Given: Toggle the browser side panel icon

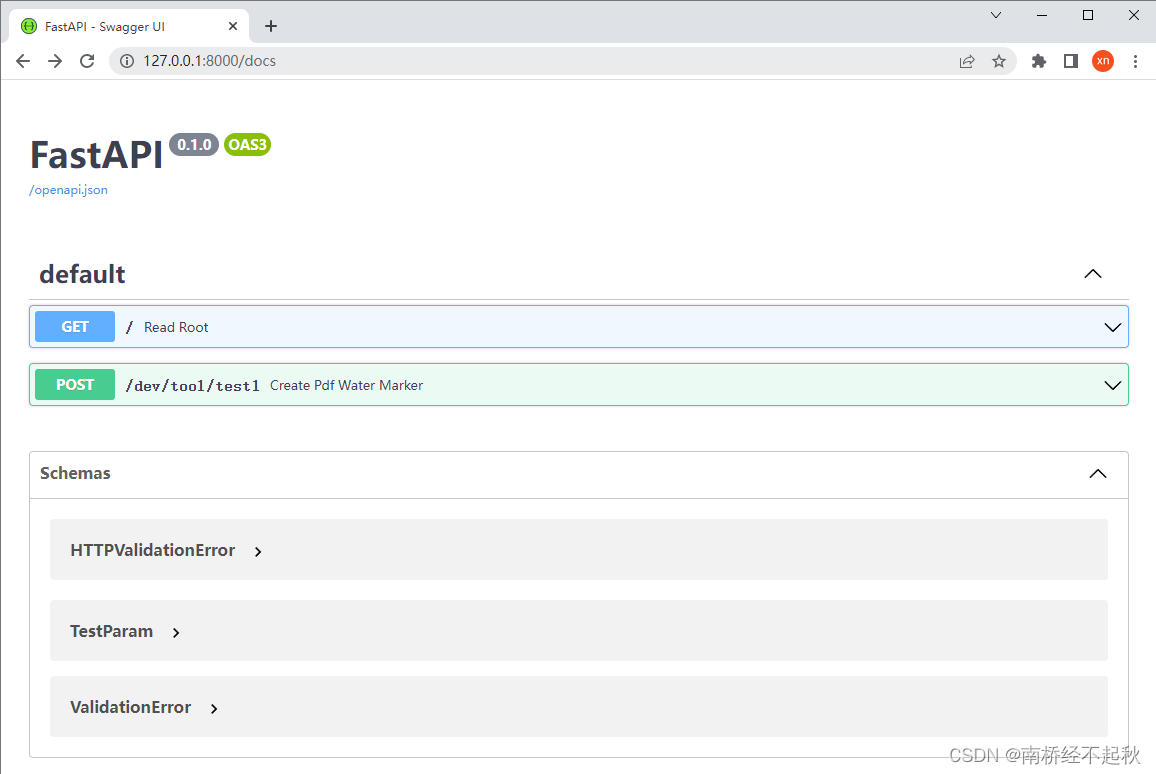Looking at the screenshot, I should click(x=1071, y=61).
